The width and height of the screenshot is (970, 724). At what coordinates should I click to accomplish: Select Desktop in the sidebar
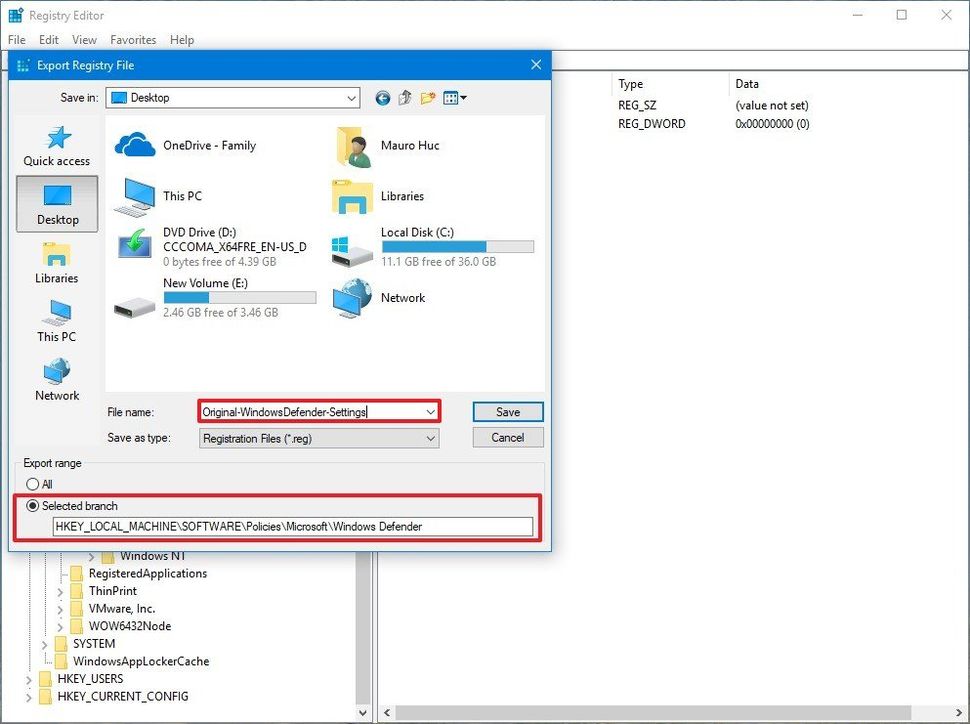56,204
